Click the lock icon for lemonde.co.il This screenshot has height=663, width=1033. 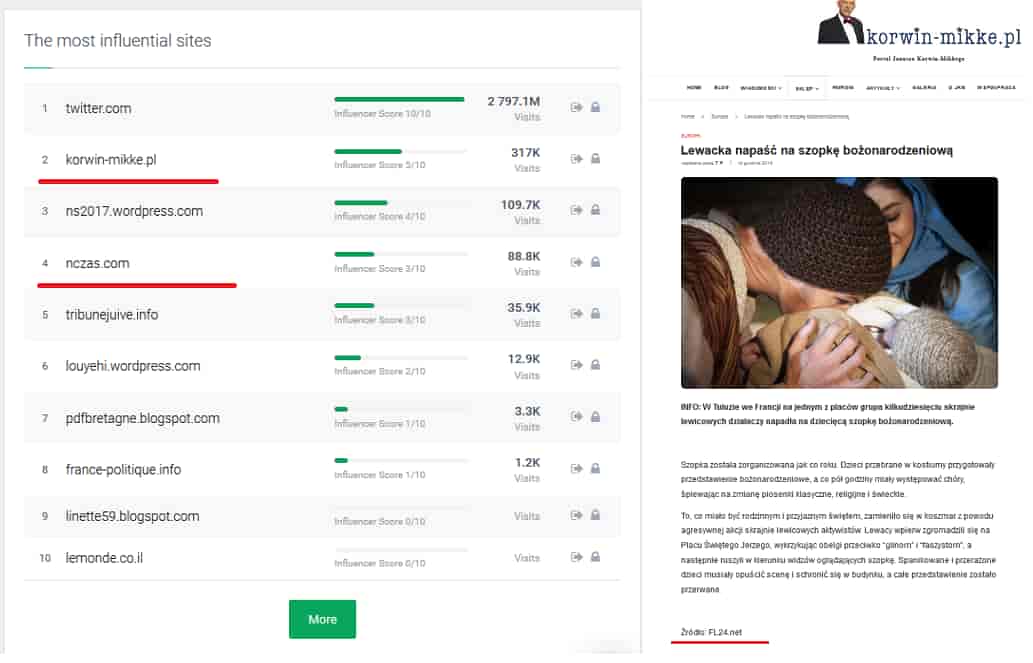pos(595,557)
